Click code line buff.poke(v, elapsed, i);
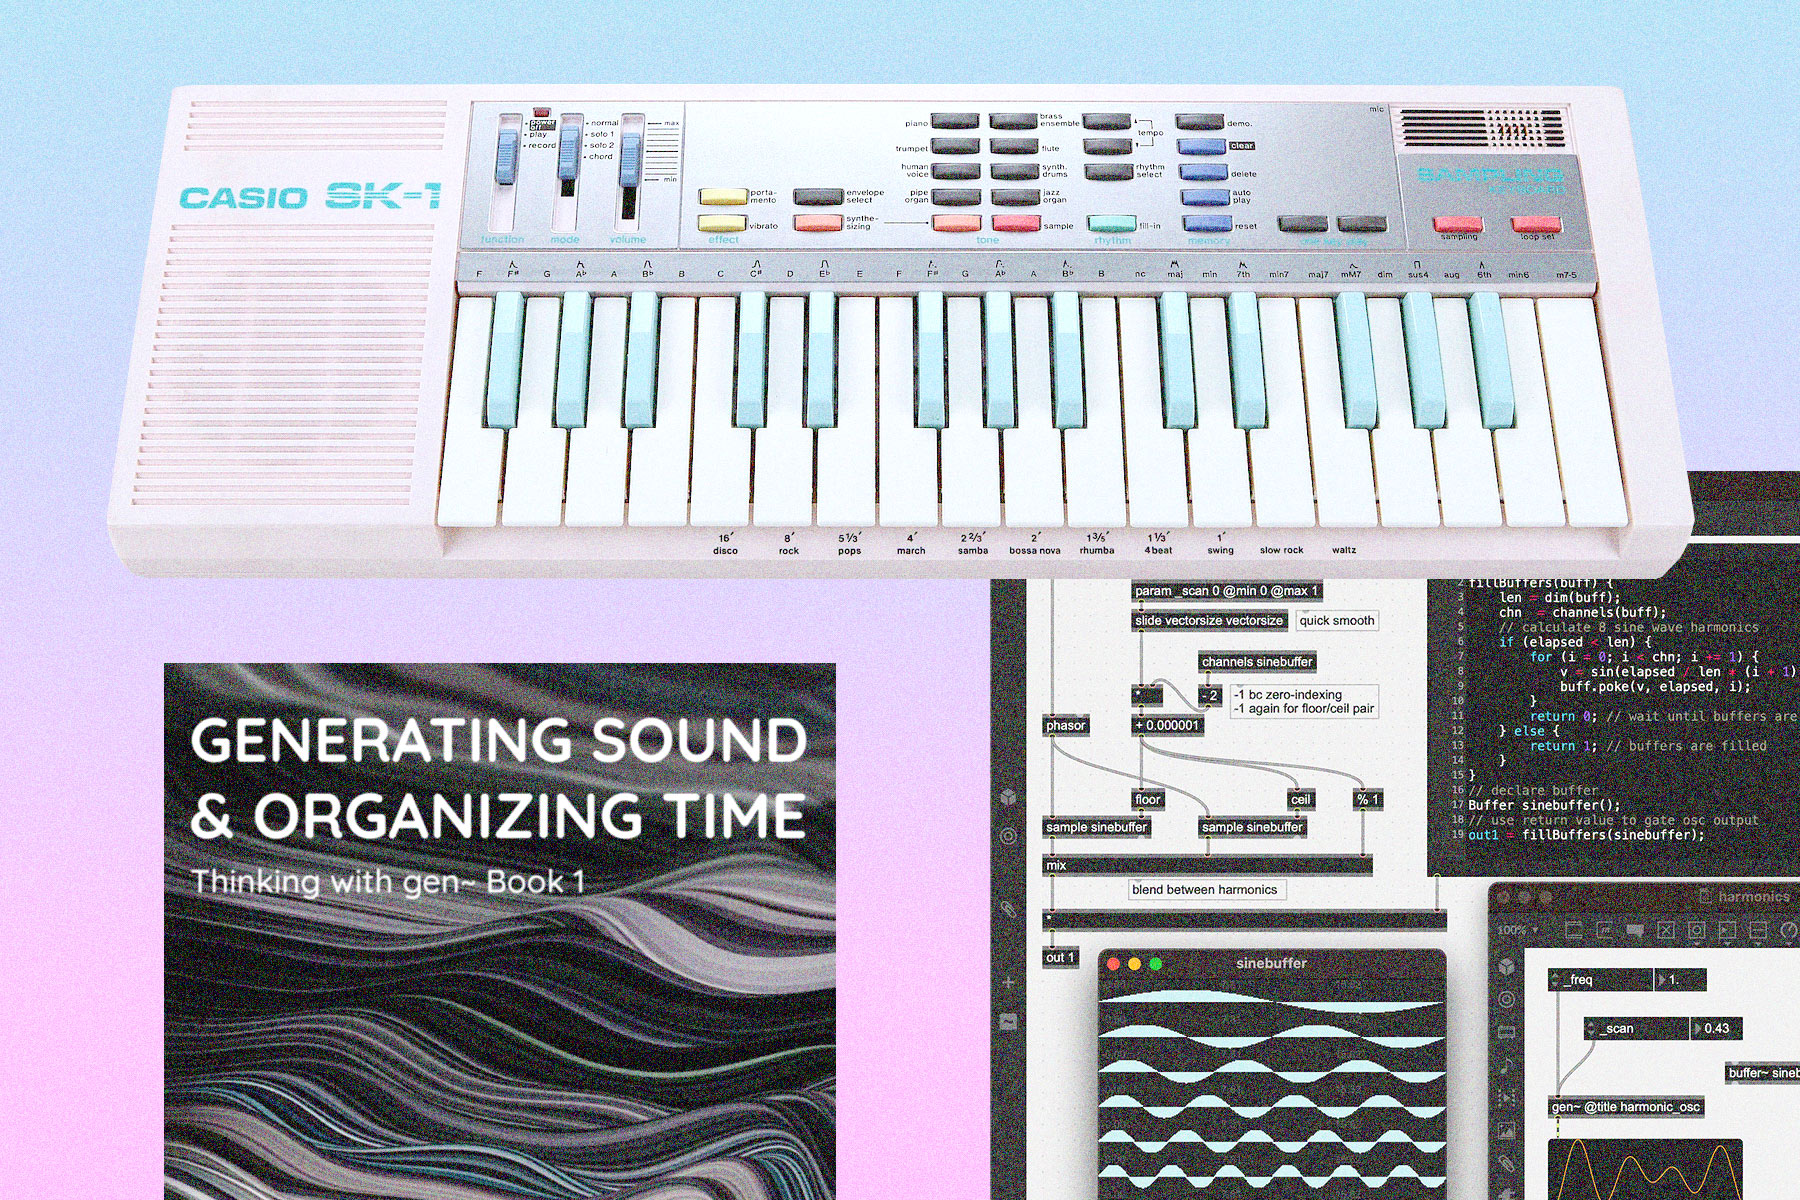This screenshot has width=1800, height=1200. pyautogui.click(x=1655, y=687)
